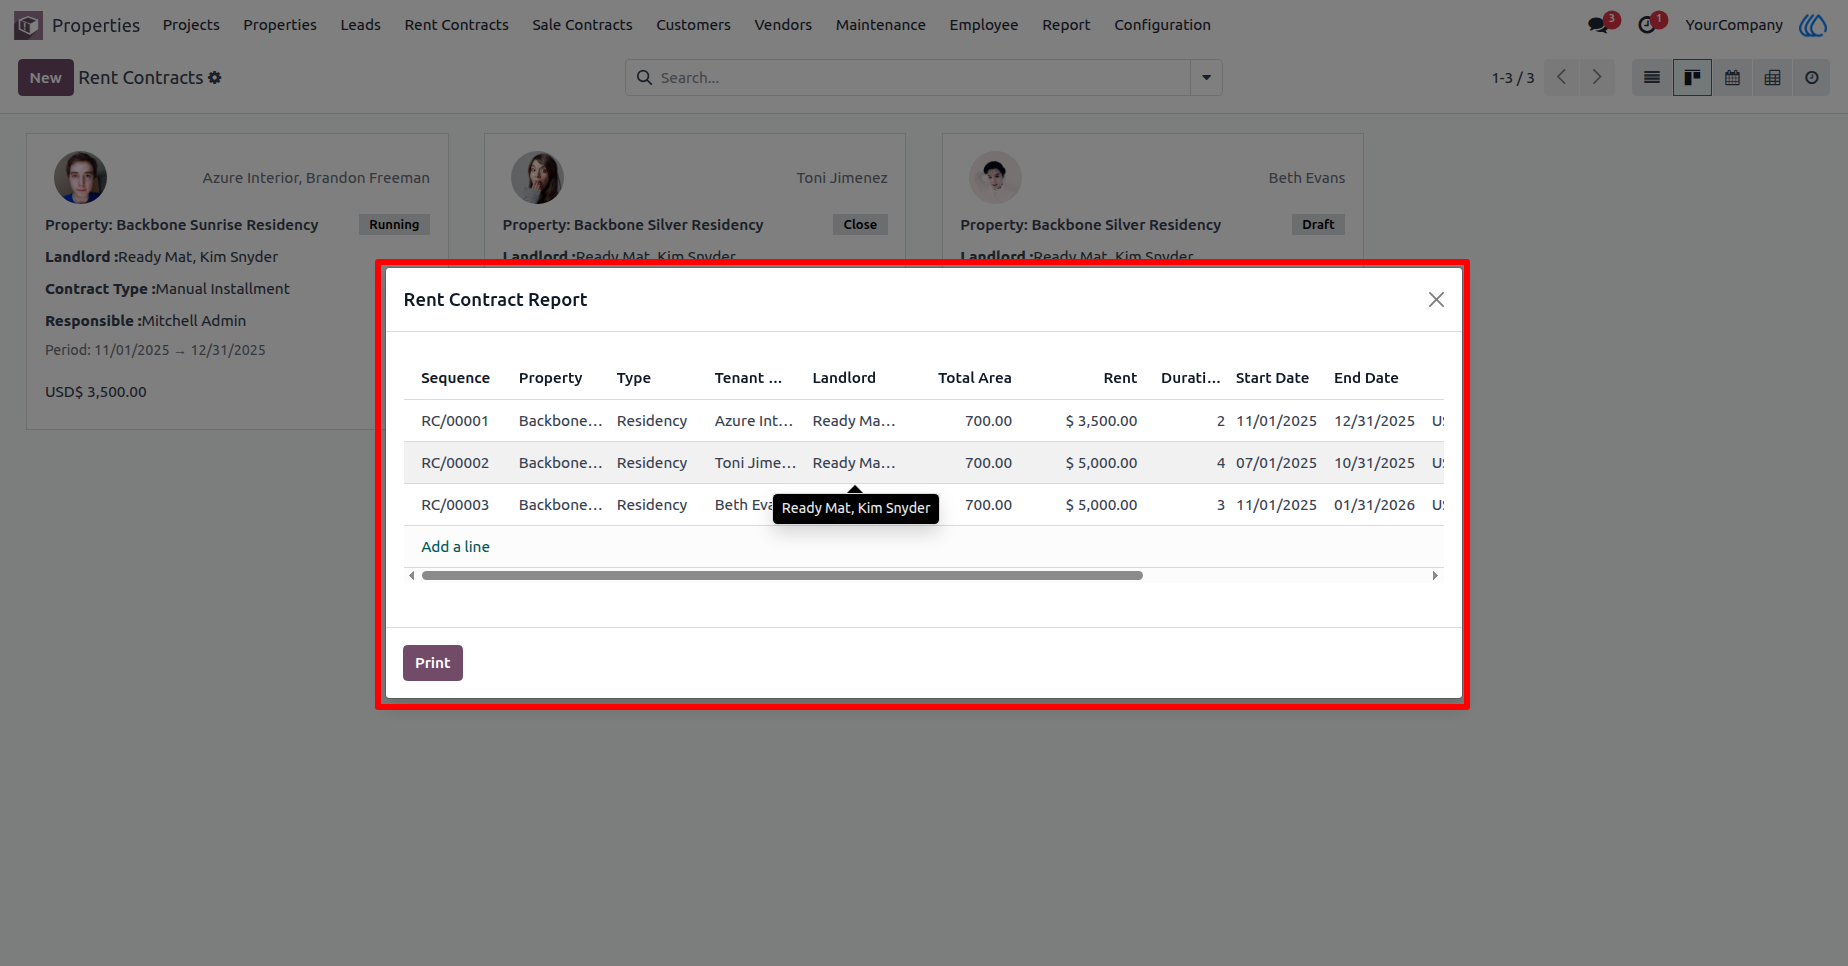
Task: Click Add a line link
Action: pos(455,547)
